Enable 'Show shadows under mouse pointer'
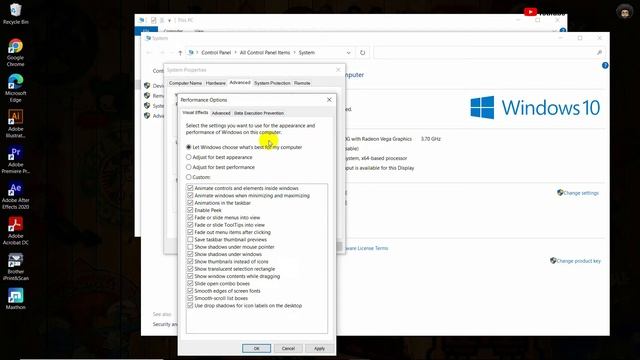Viewport: 640px width, 360px height. tap(190, 247)
